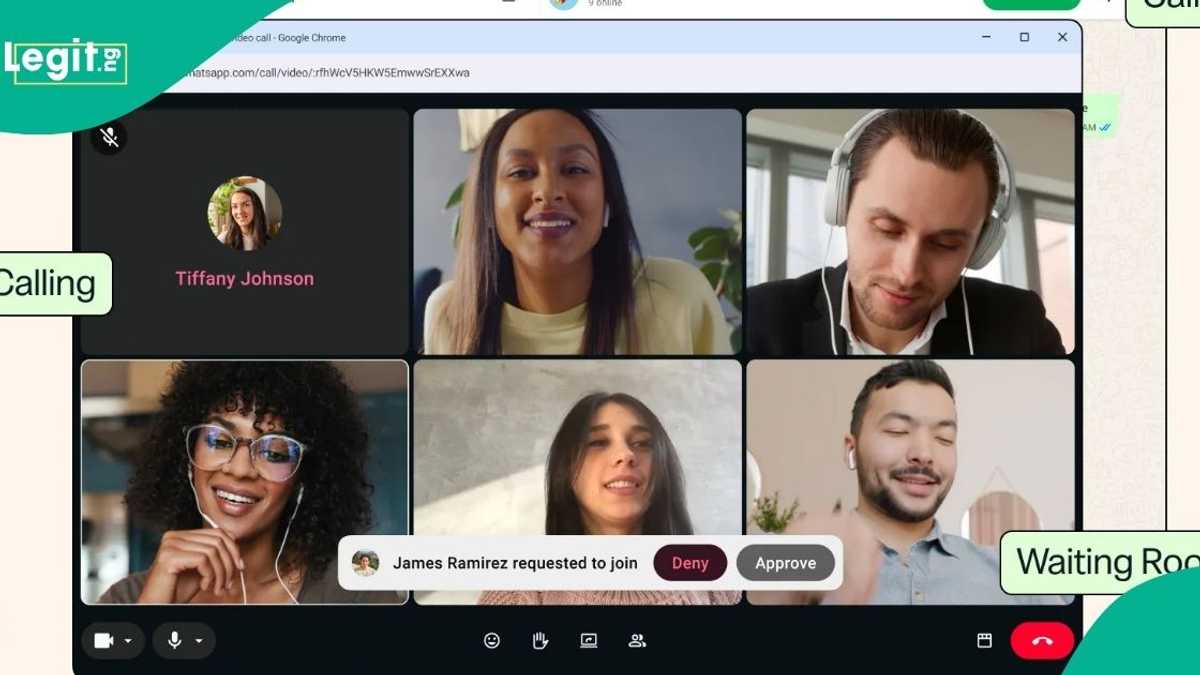Open camera options dropdown arrow

coord(128,642)
